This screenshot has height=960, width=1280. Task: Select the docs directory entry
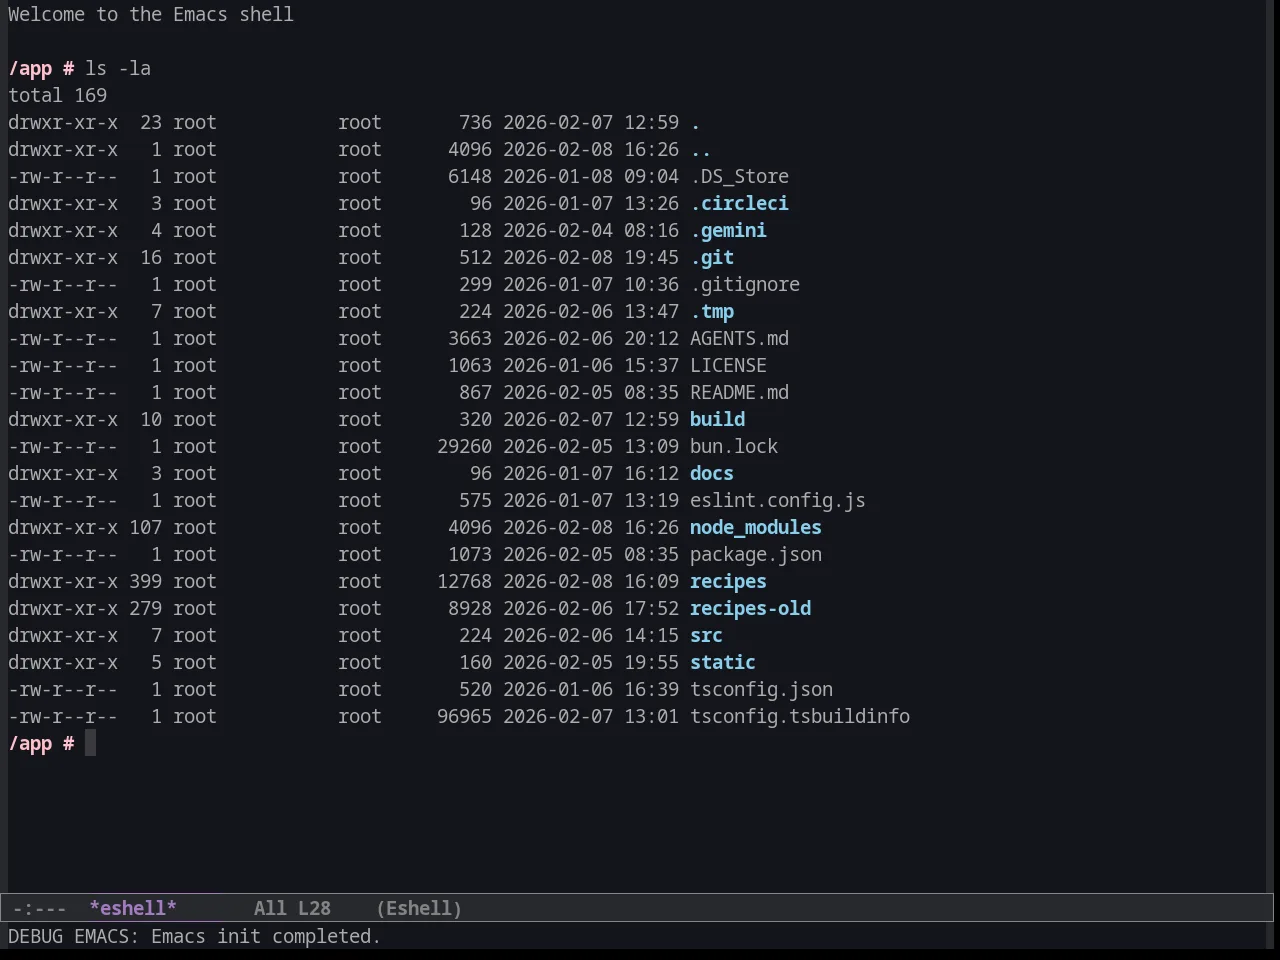point(712,473)
